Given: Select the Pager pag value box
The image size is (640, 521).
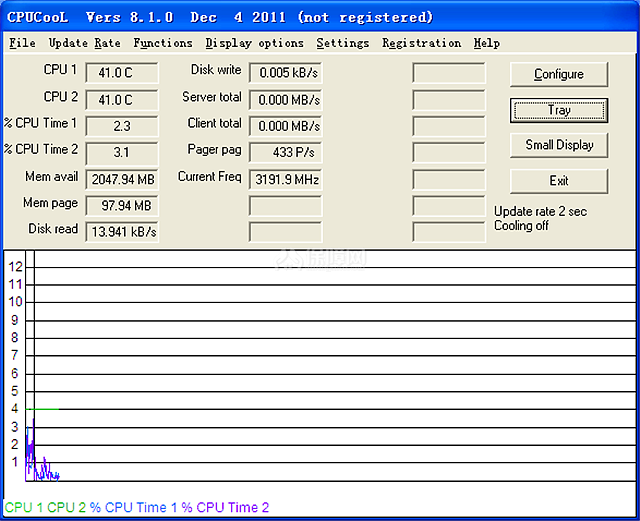Looking at the screenshot, I should pos(285,153).
